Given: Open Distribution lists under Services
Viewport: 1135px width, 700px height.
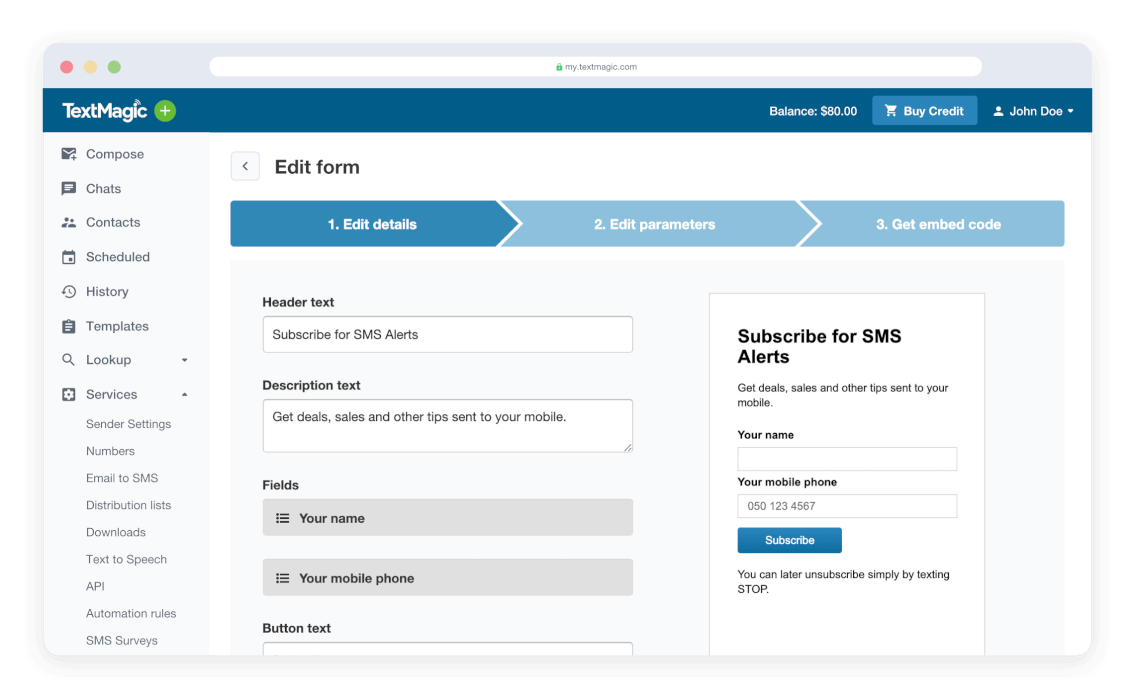Looking at the screenshot, I should tap(129, 505).
